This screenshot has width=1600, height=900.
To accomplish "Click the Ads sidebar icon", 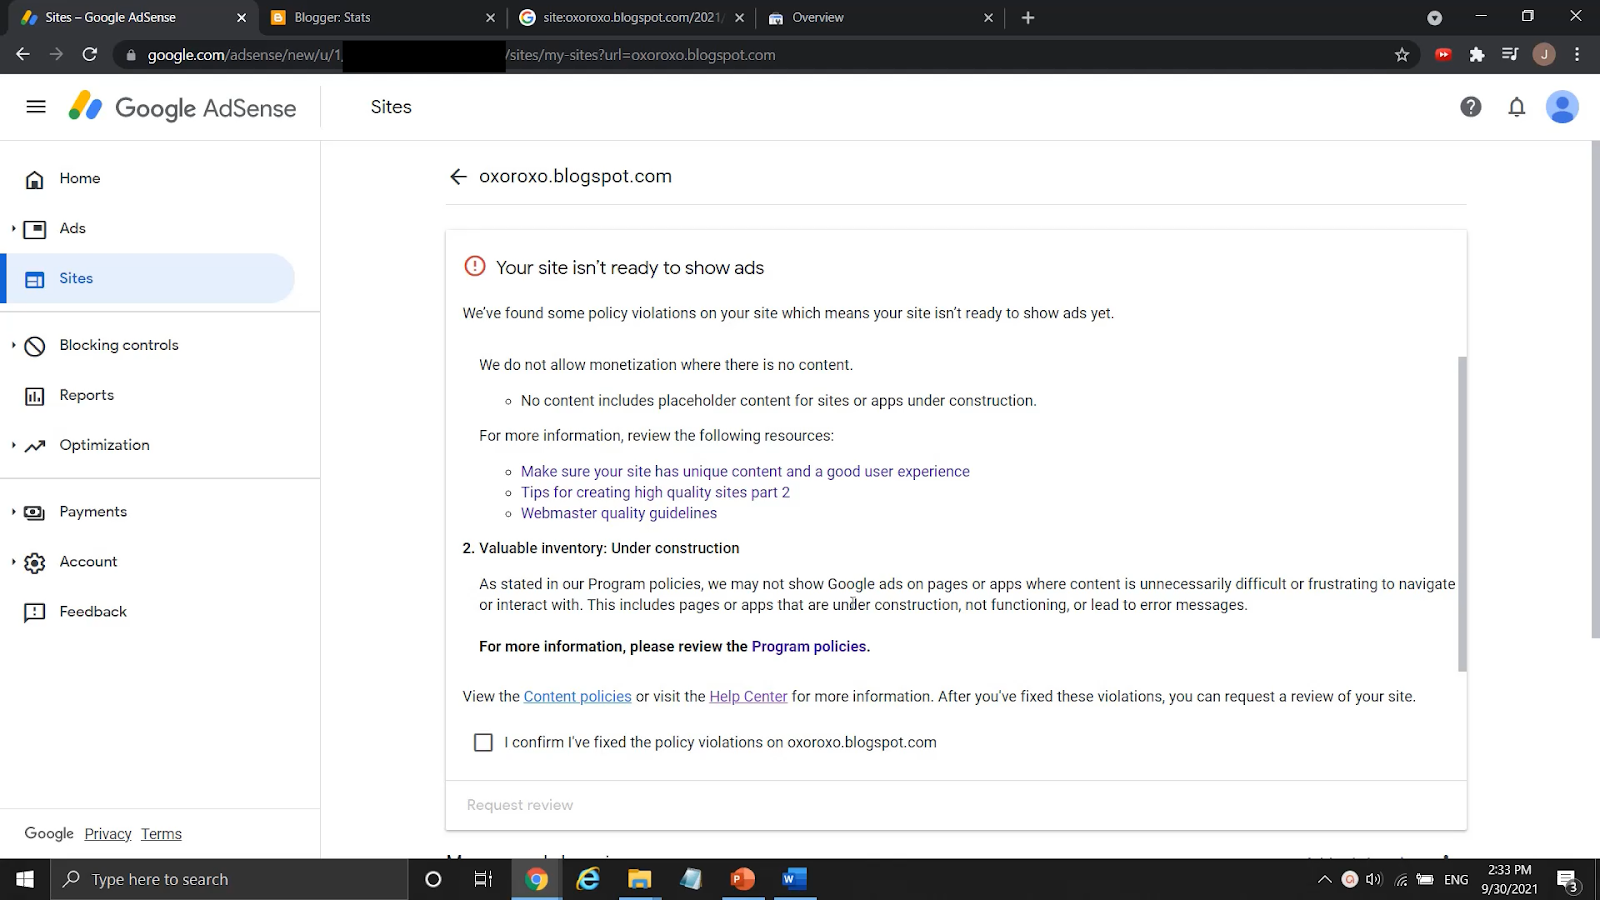I will click(x=34, y=229).
